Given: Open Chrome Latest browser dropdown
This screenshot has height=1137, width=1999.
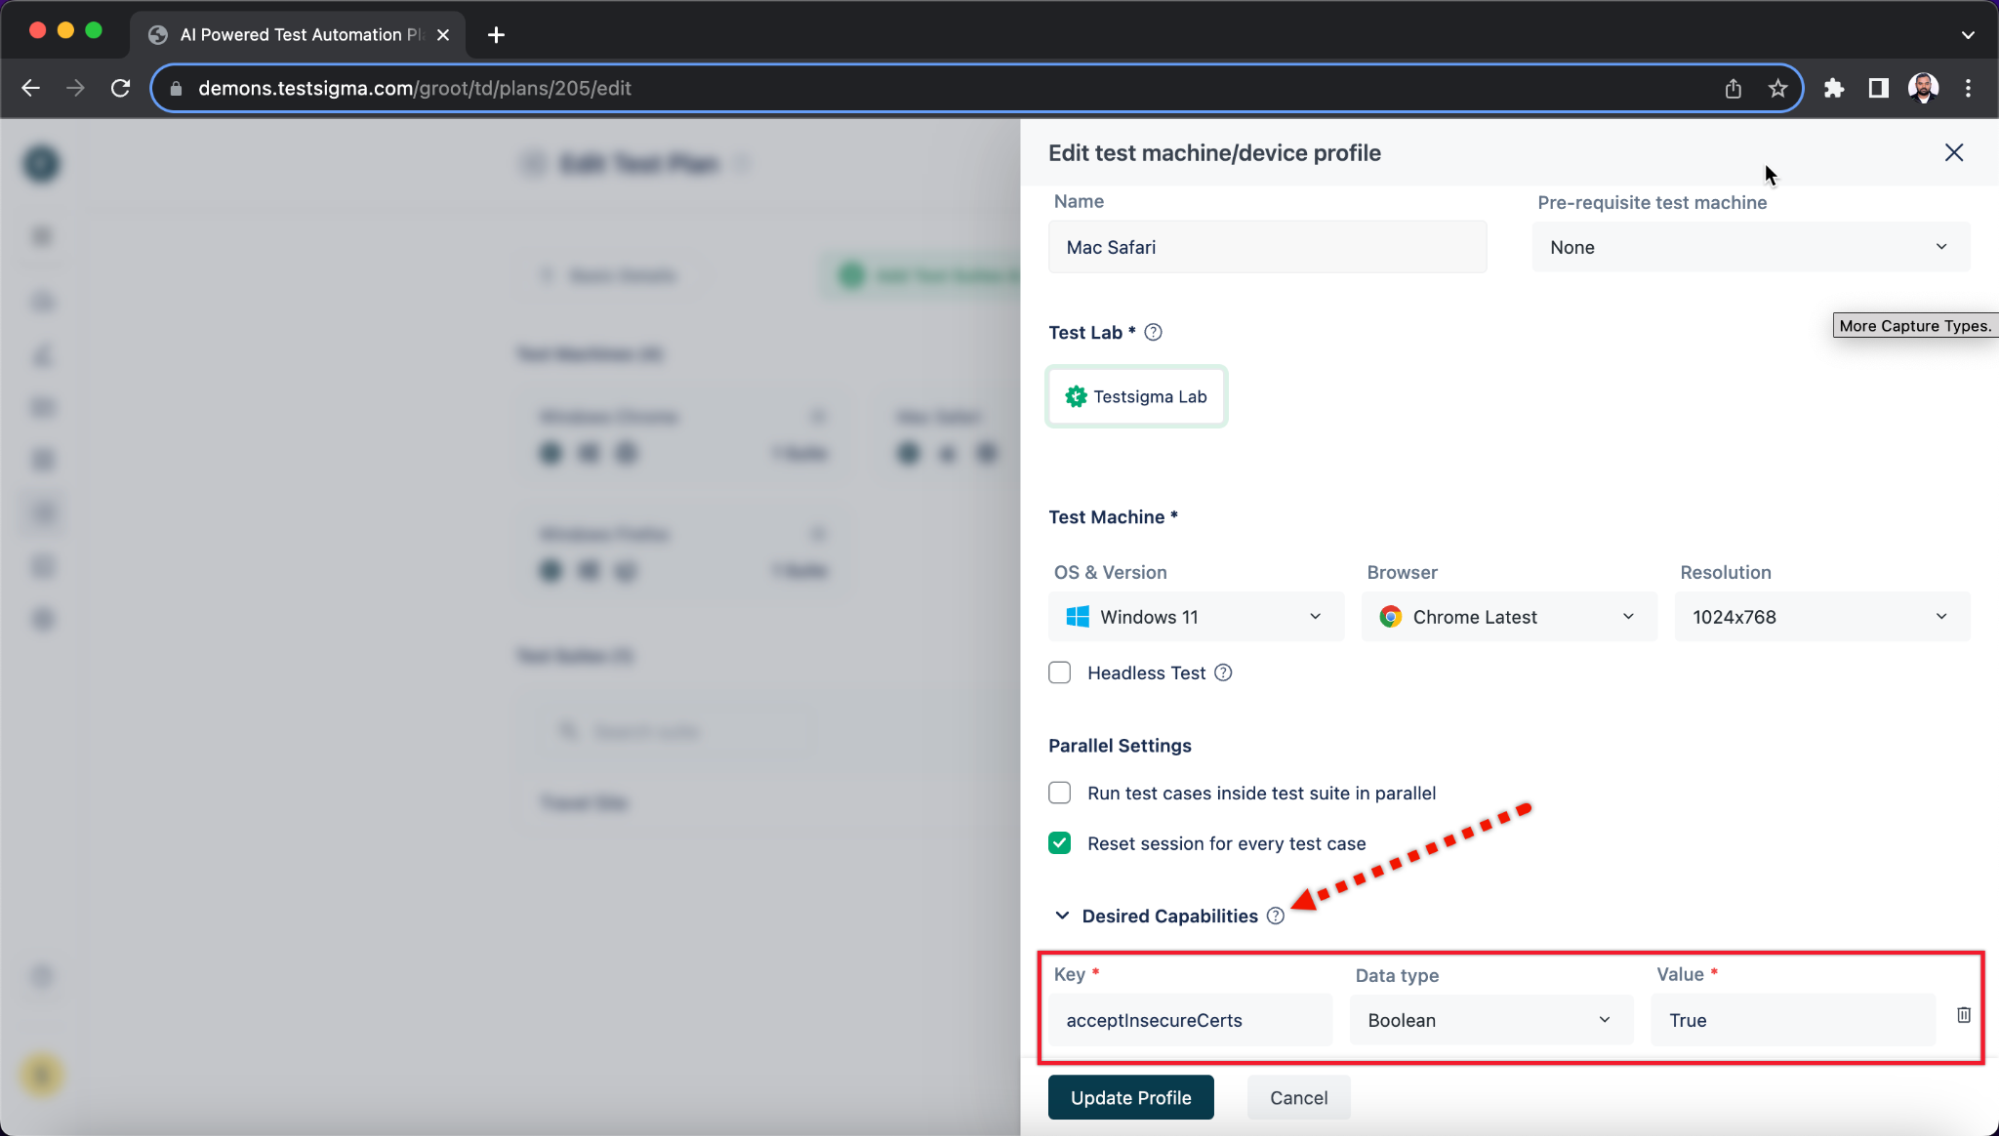Looking at the screenshot, I should (1508, 617).
